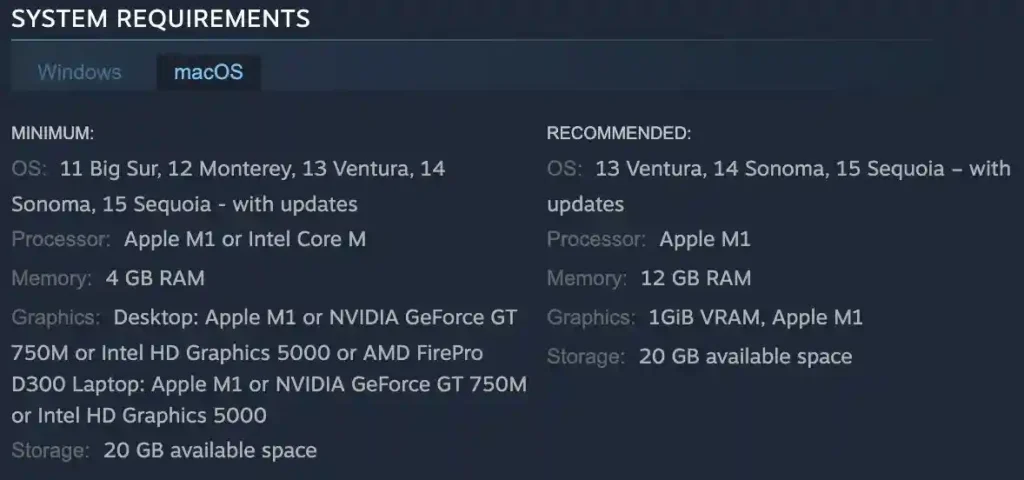Click the Processor label under Recommended
1024x480 pixels.
pyautogui.click(x=597, y=240)
